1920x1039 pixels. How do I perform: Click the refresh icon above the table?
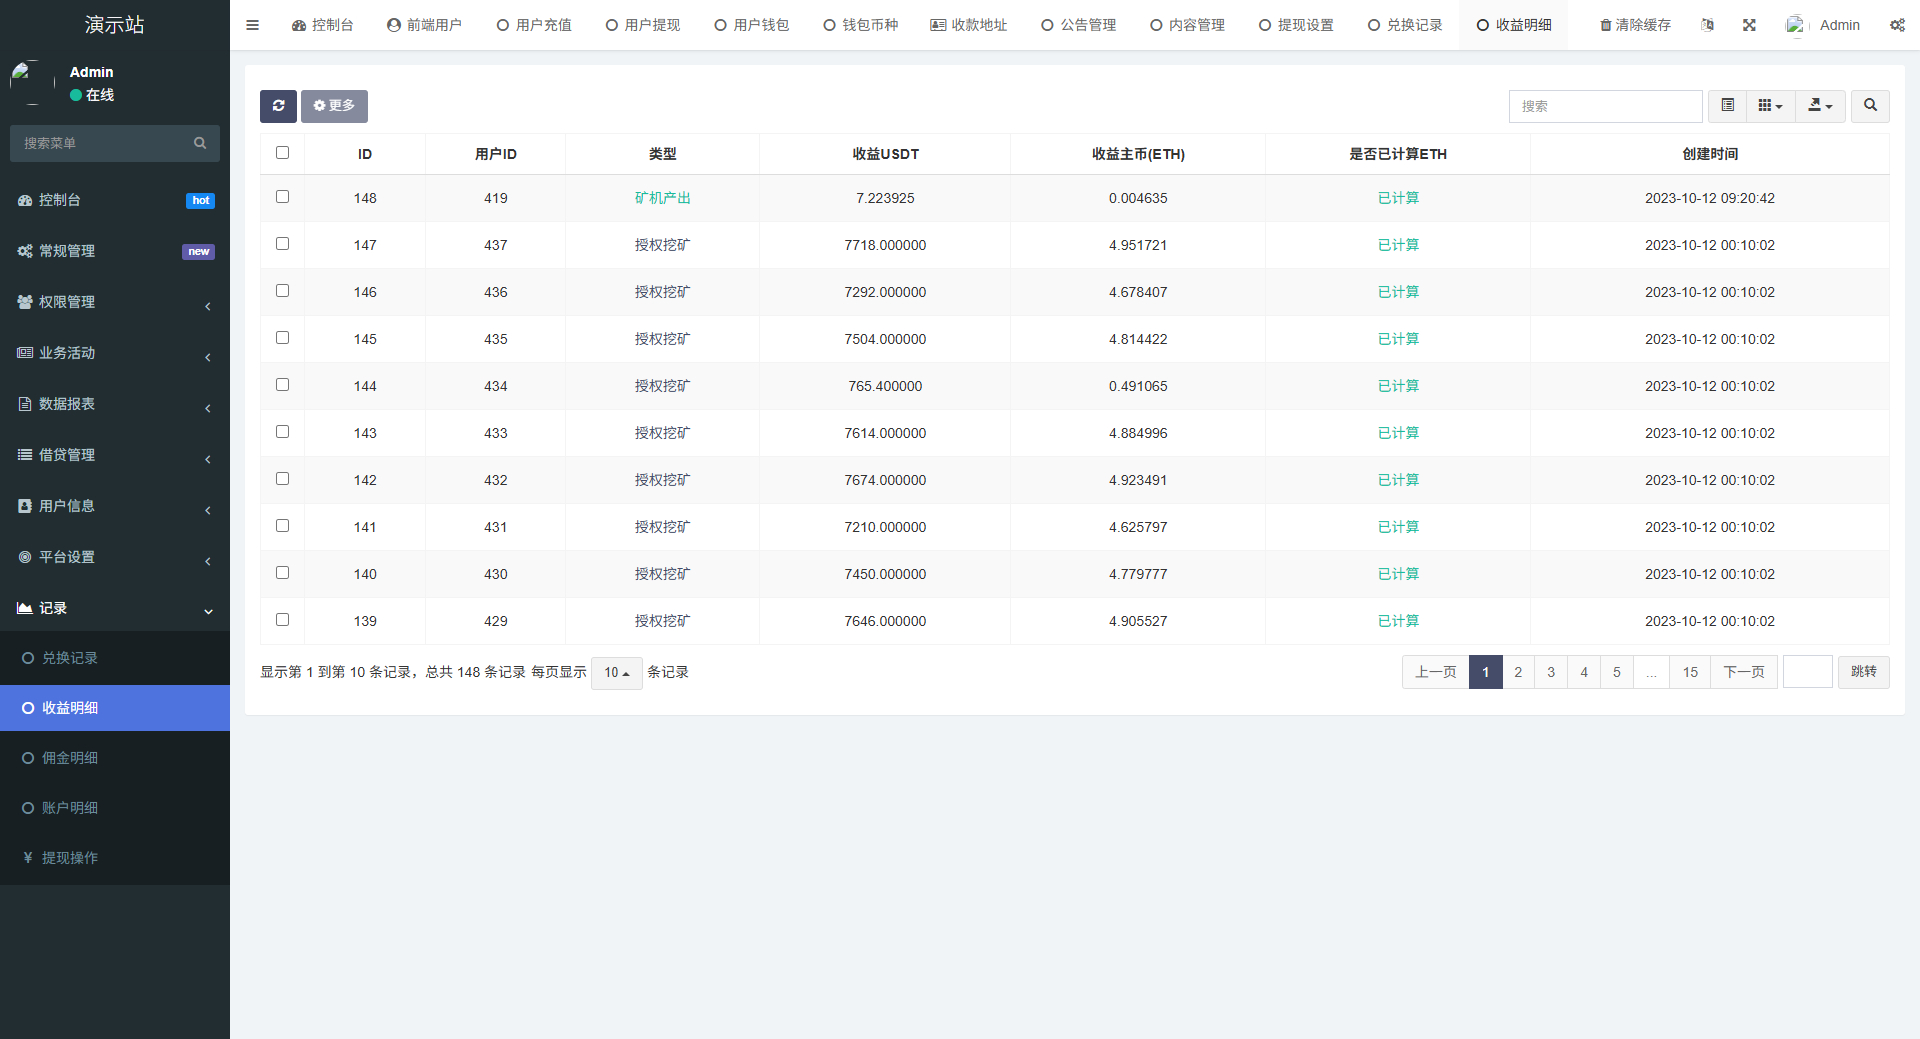(278, 106)
